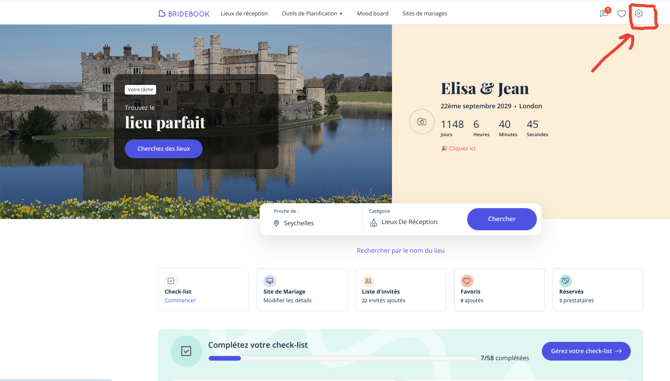
Task: Click Commencer link on Check-list card
Action: click(180, 300)
